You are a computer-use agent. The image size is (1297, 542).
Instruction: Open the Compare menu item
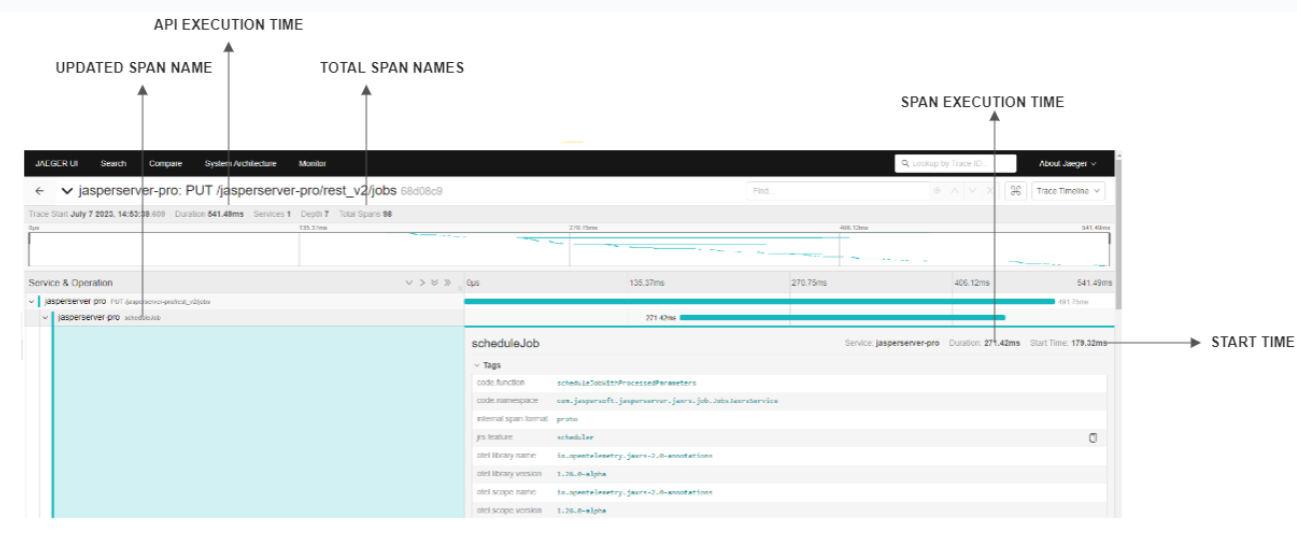click(165, 163)
